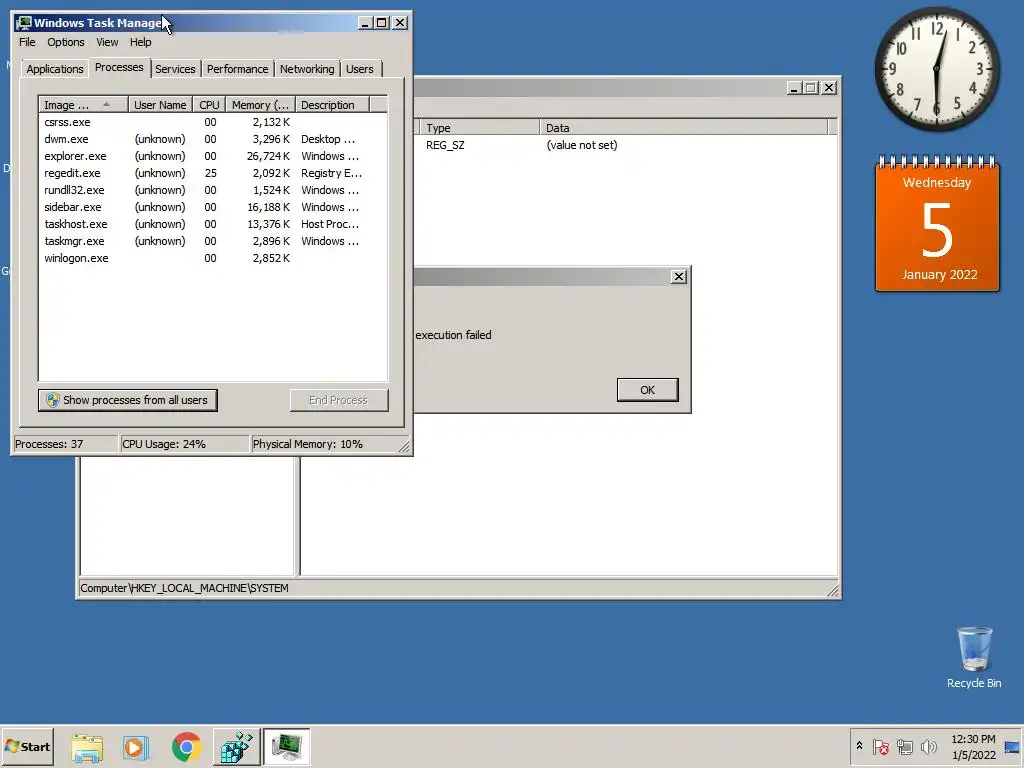Screen dimensions: 1024x768
Task: Click the Host Proc... description cell
Action: 330,224
